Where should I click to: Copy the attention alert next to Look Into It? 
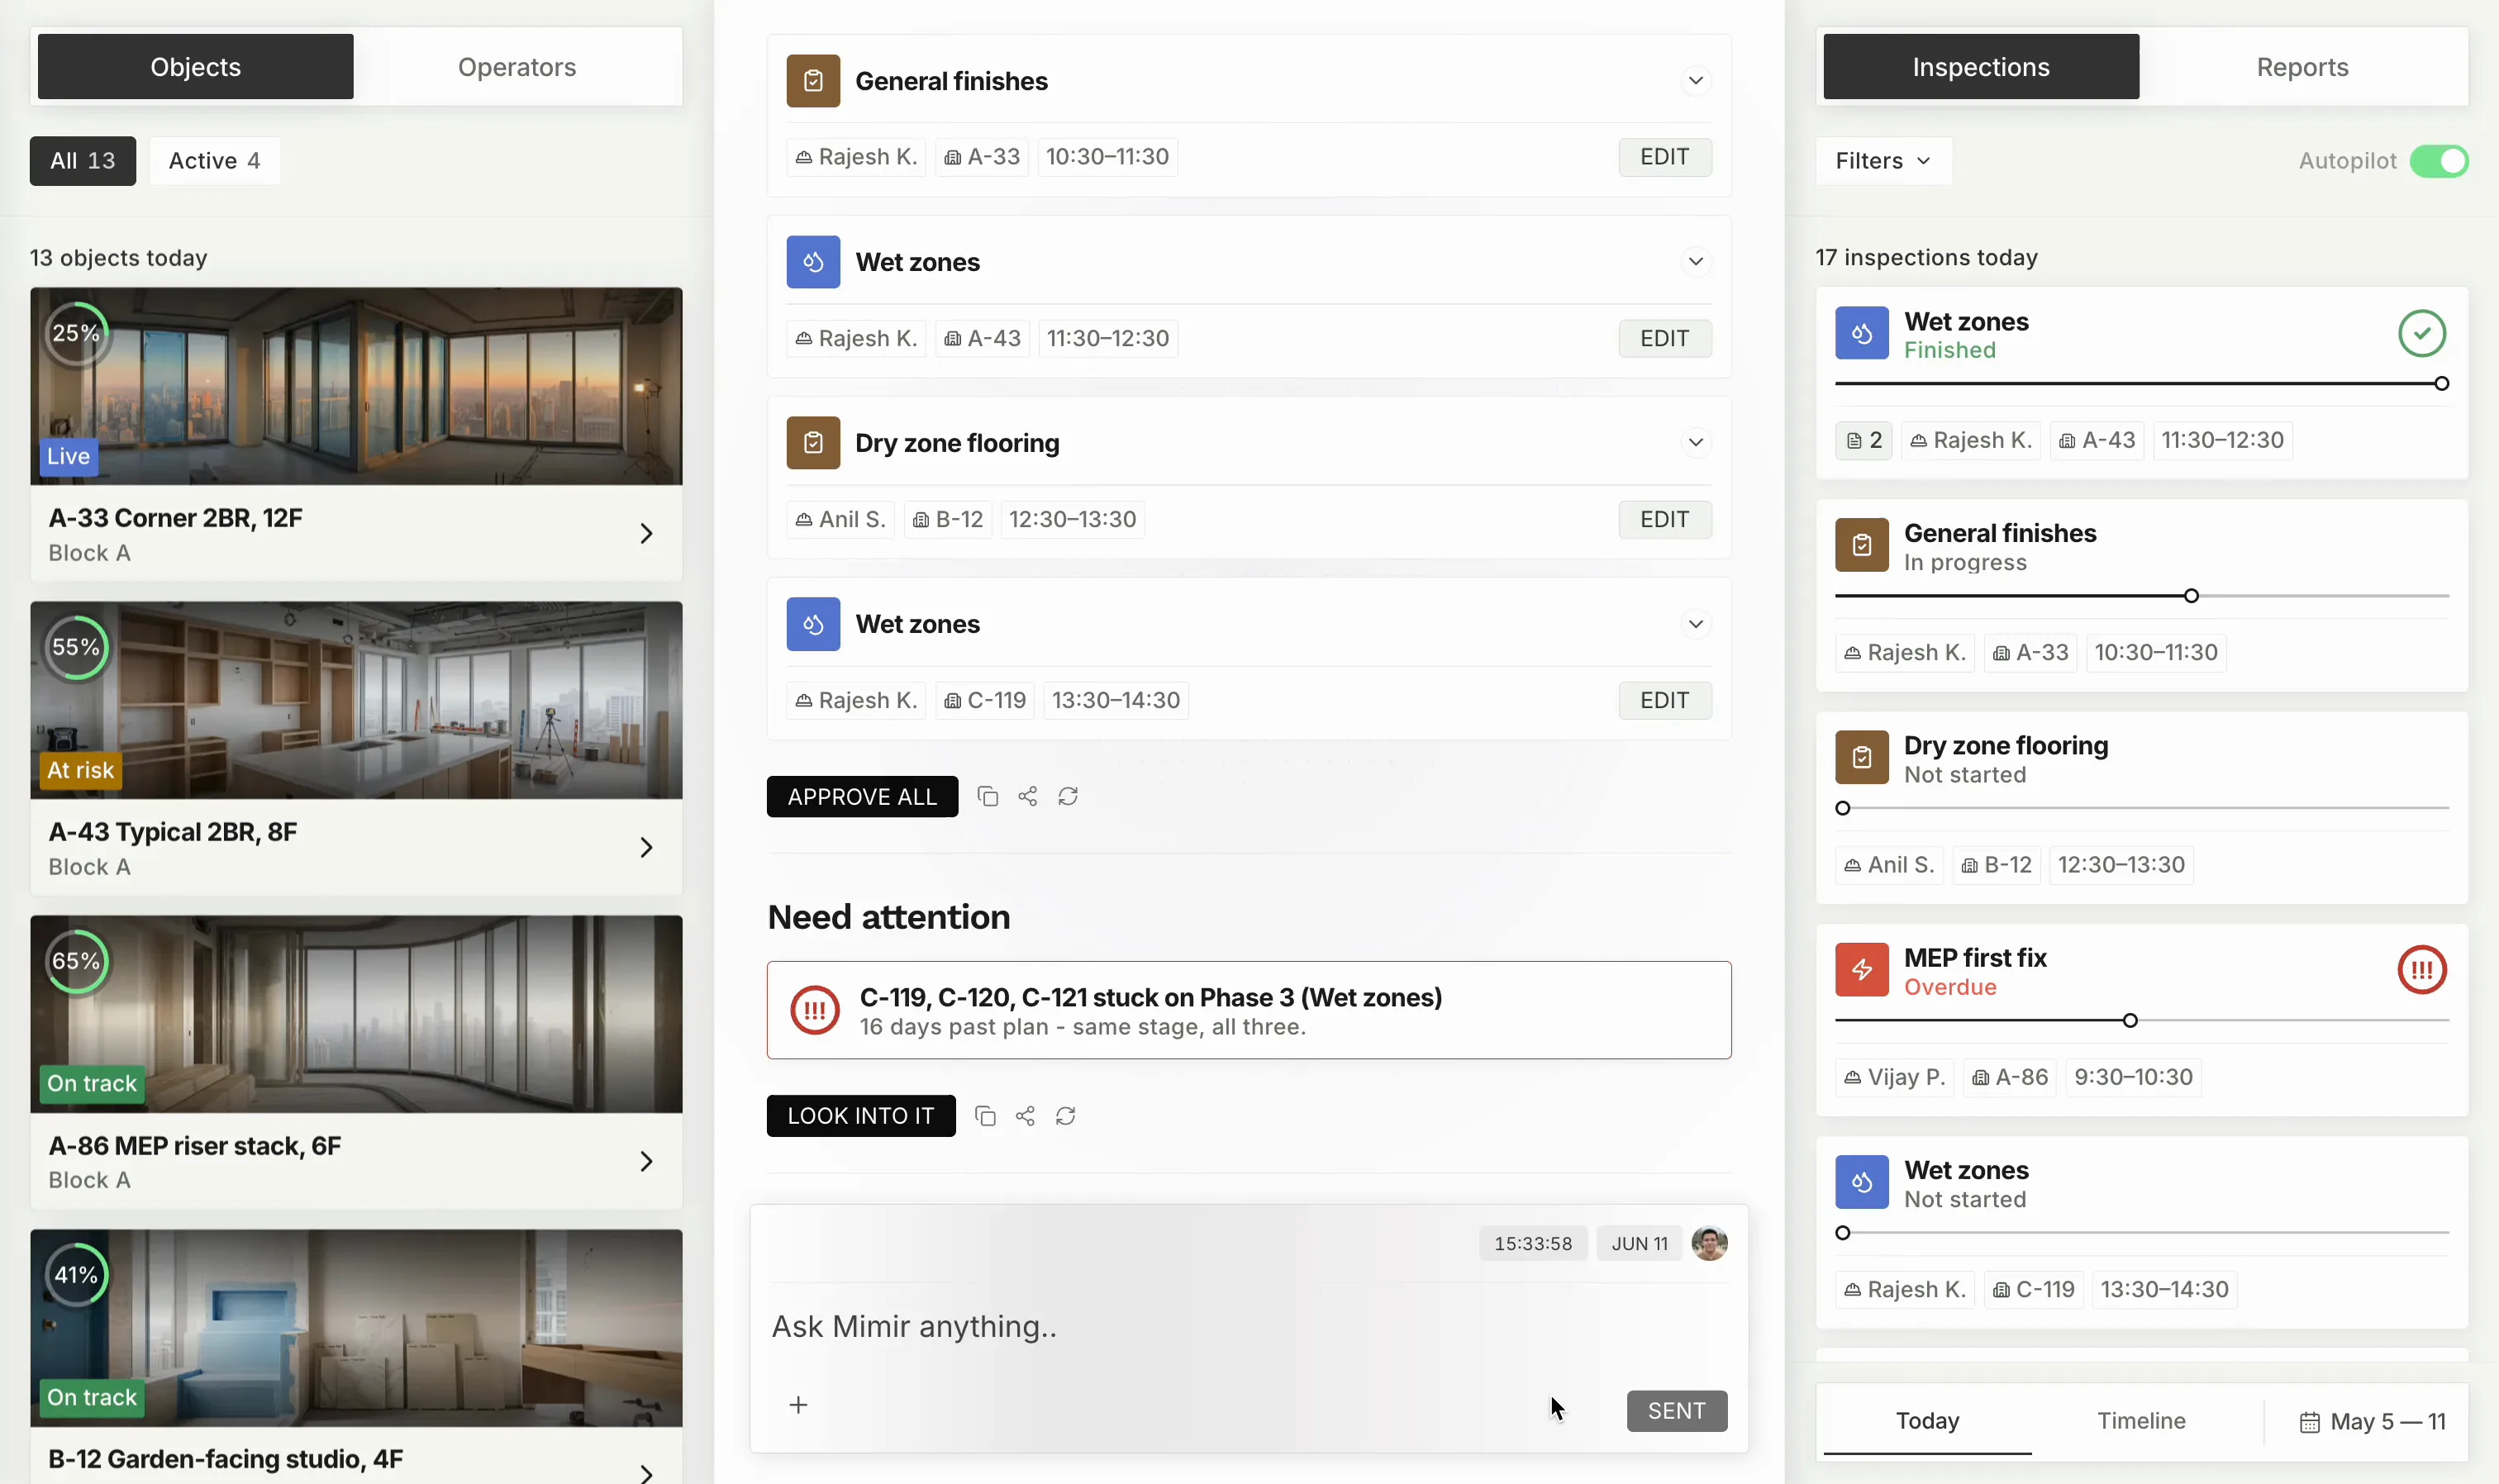(985, 1116)
